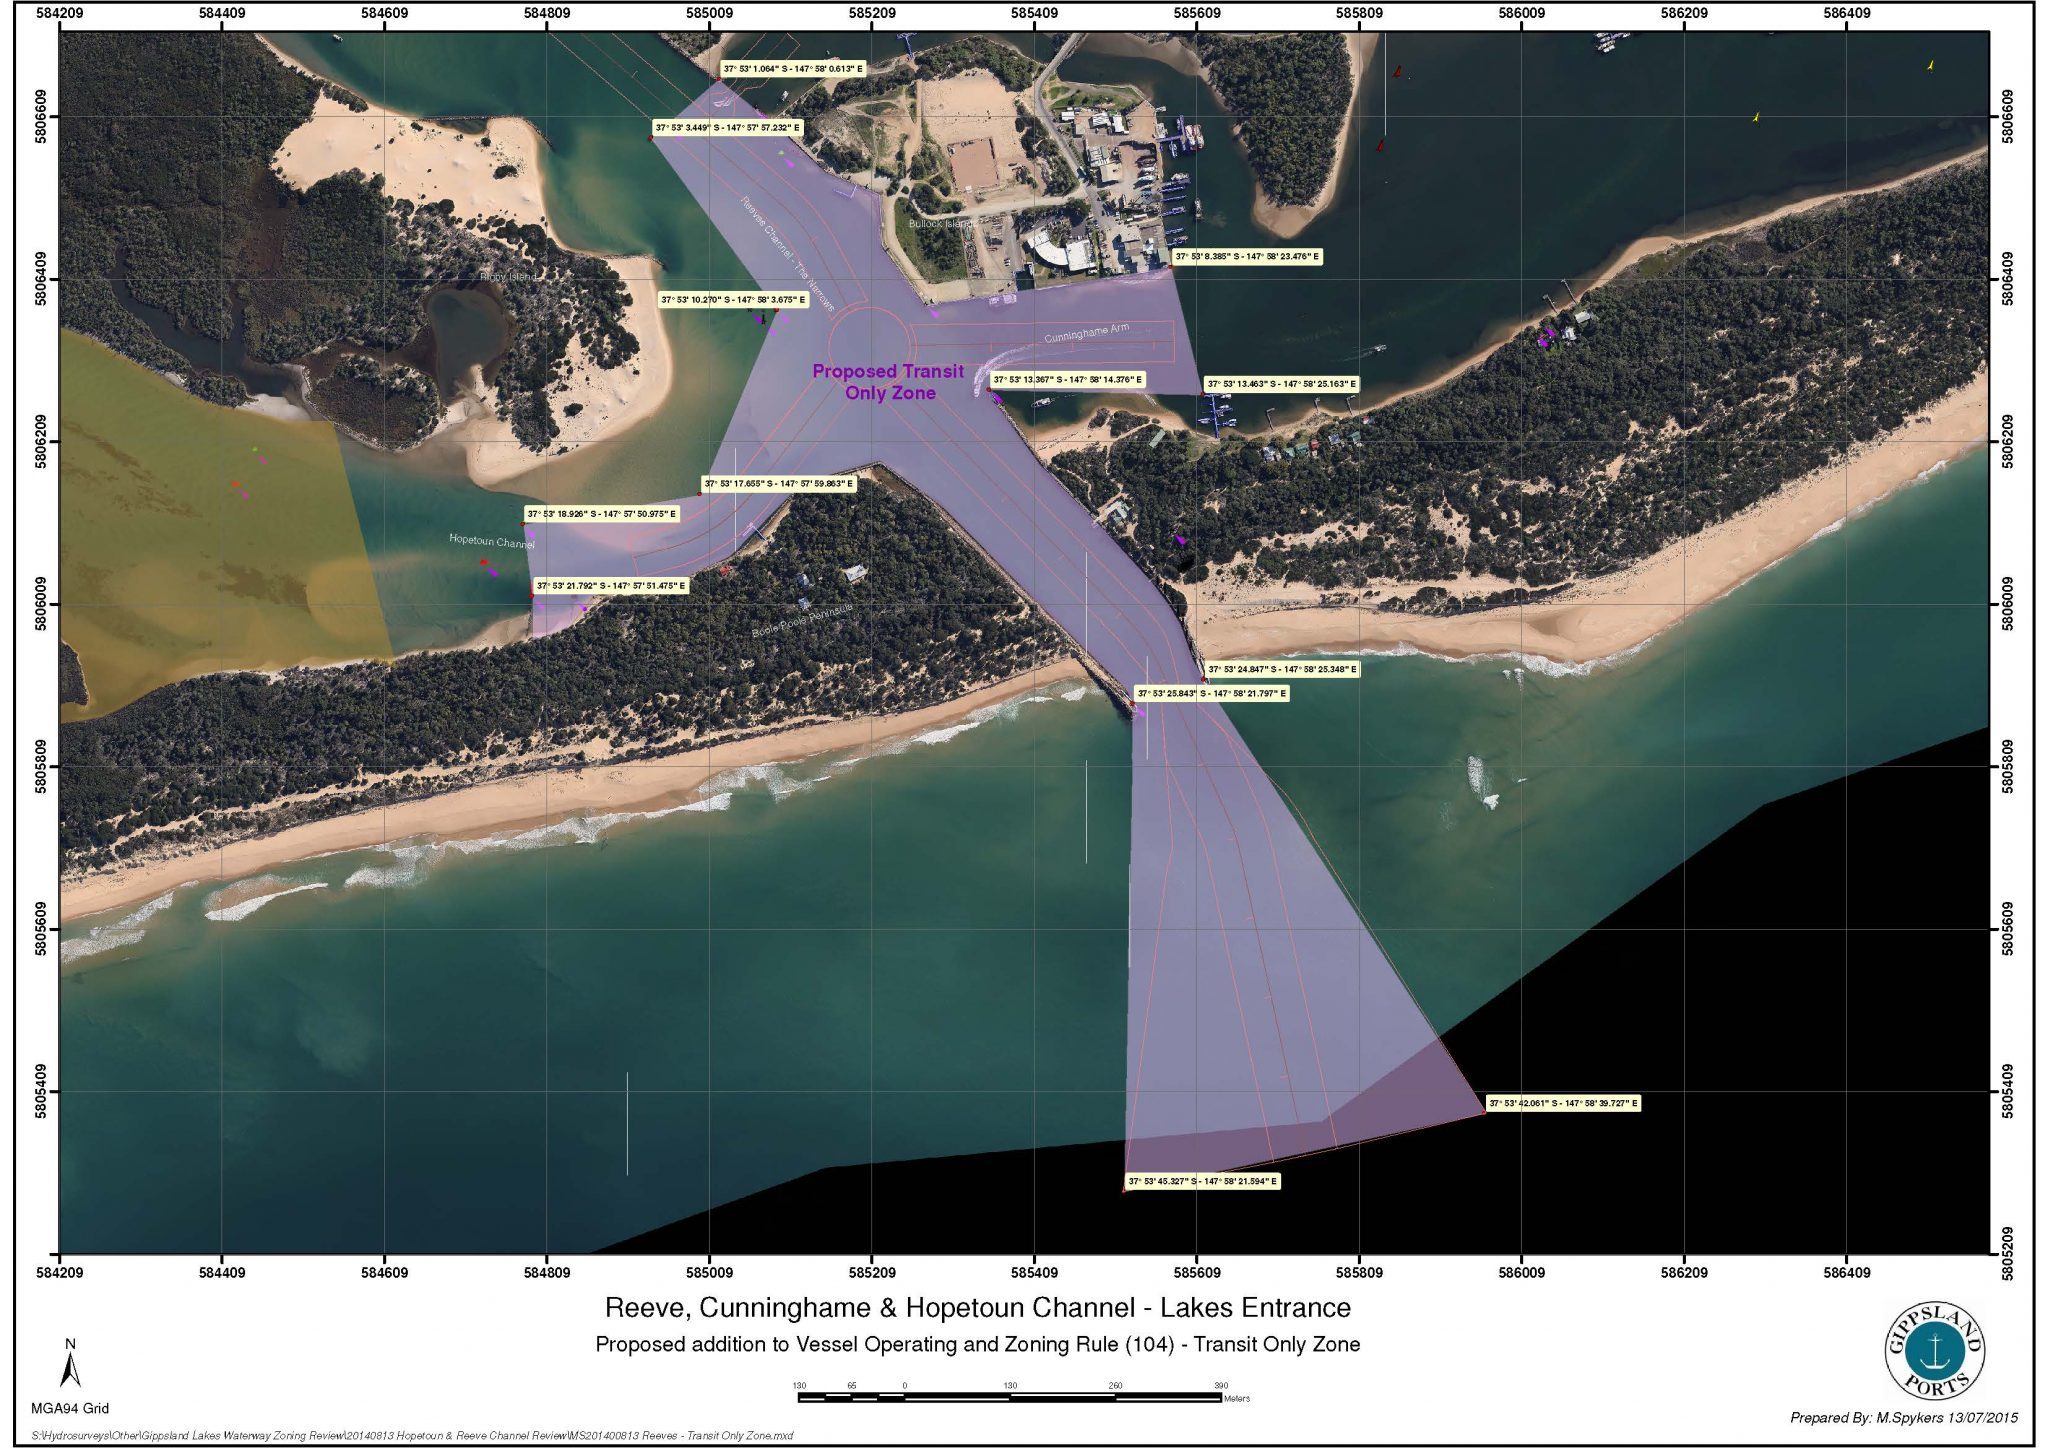Click the "MGA94 Grid" text
Image resolution: width=2048 pixels, height=1448 pixels.
click(70, 1408)
